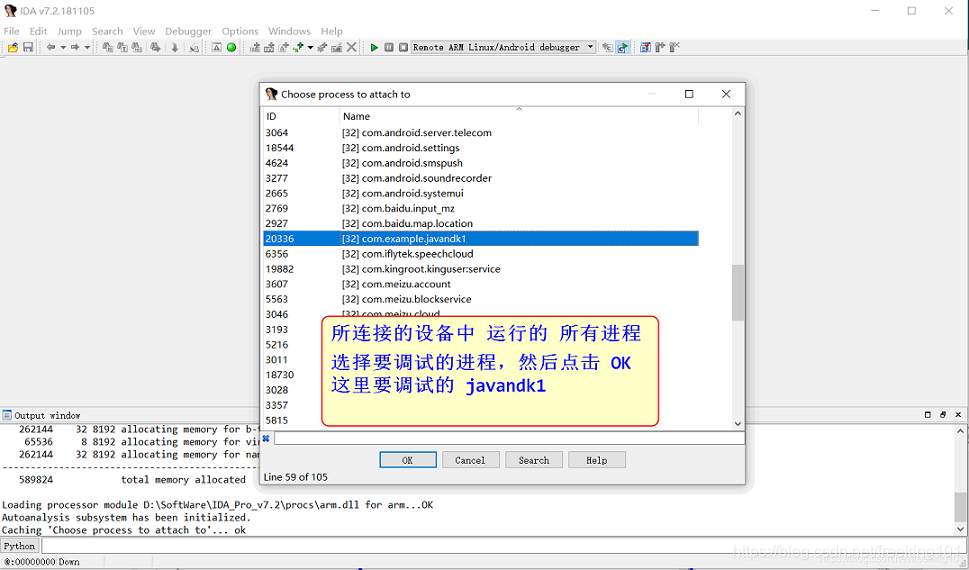Click the icon just right of the debugger dropdown
Viewport: 969px width, 570px height.
(607, 48)
